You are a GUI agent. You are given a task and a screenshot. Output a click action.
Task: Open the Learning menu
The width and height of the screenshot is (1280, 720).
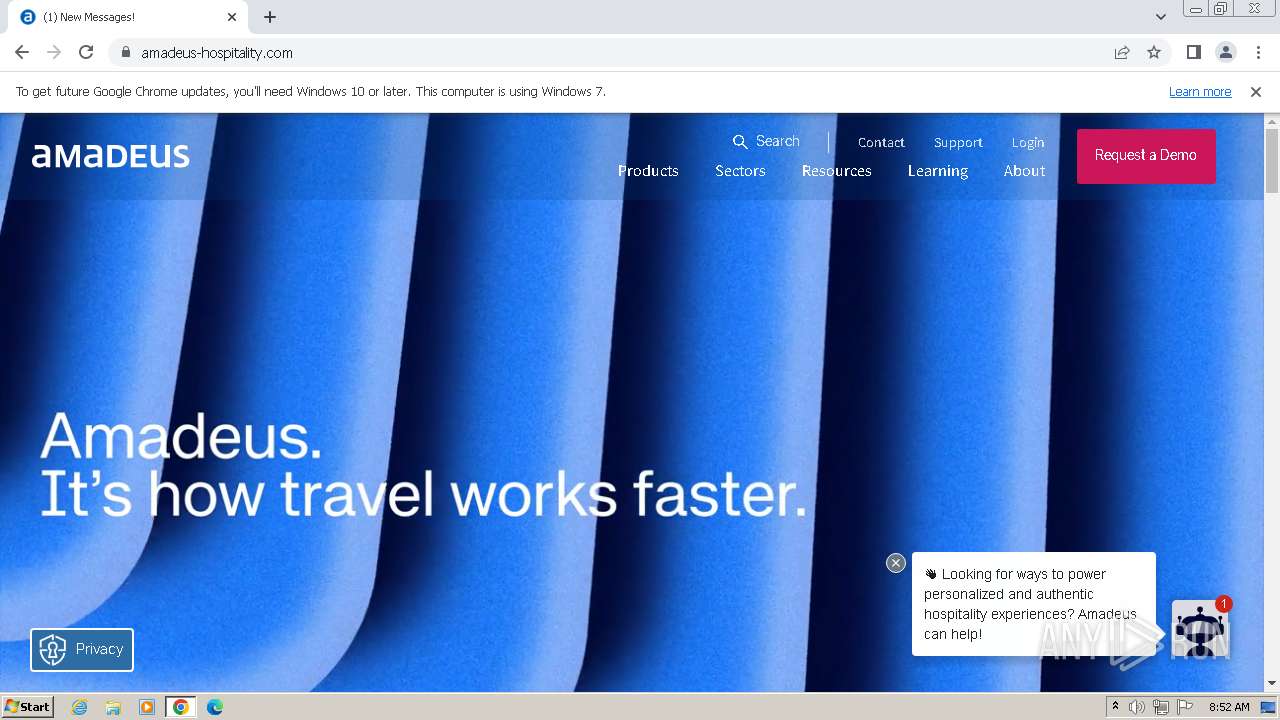pos(938,171)
